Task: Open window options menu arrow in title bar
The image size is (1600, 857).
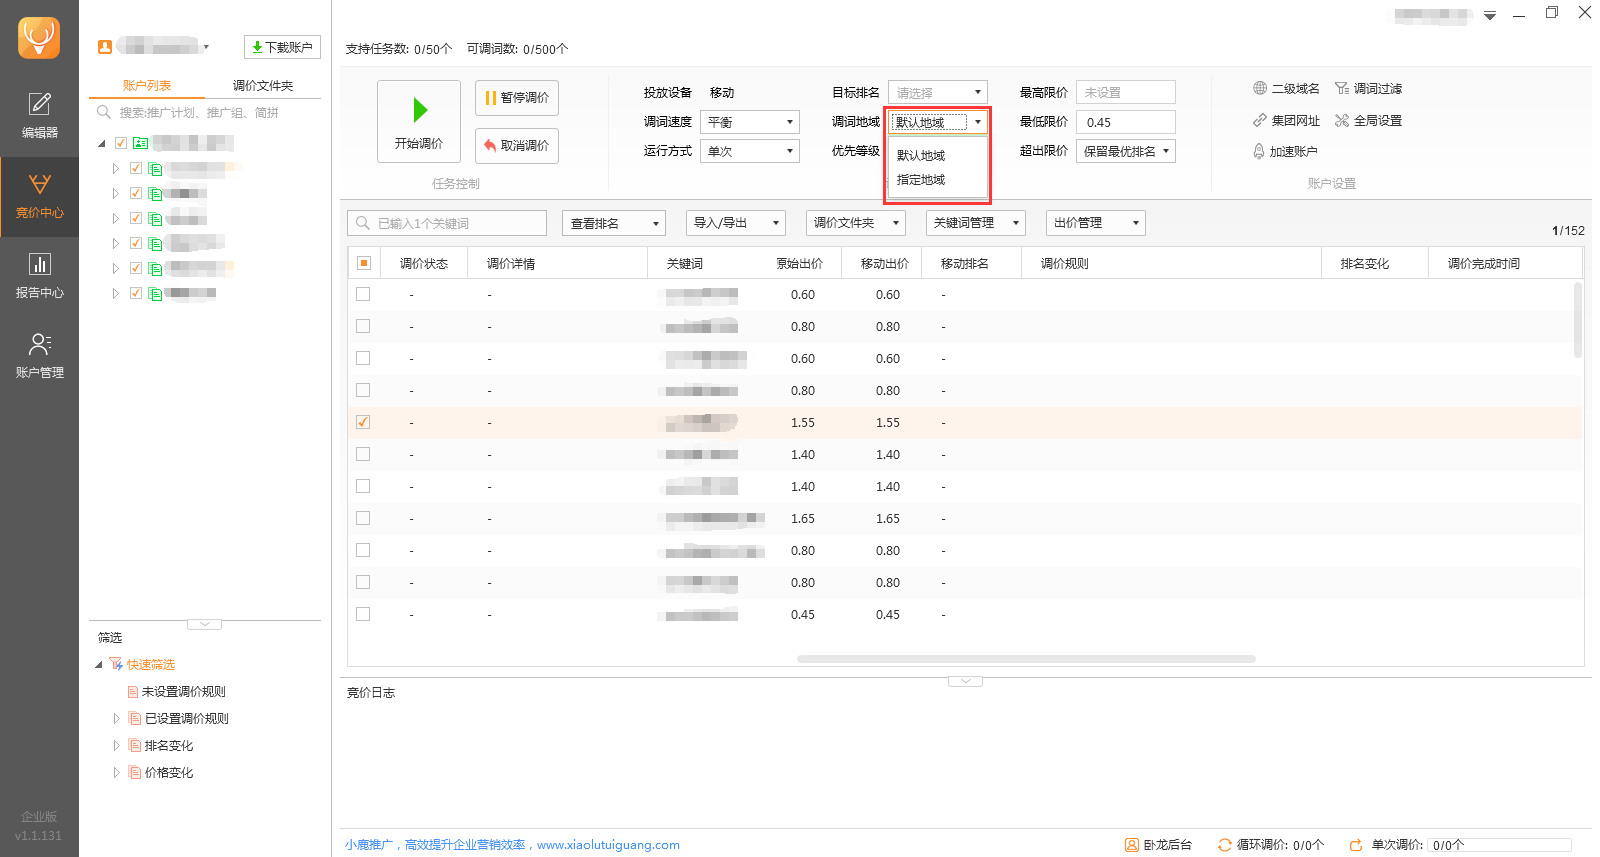Action: (1490, 15)
